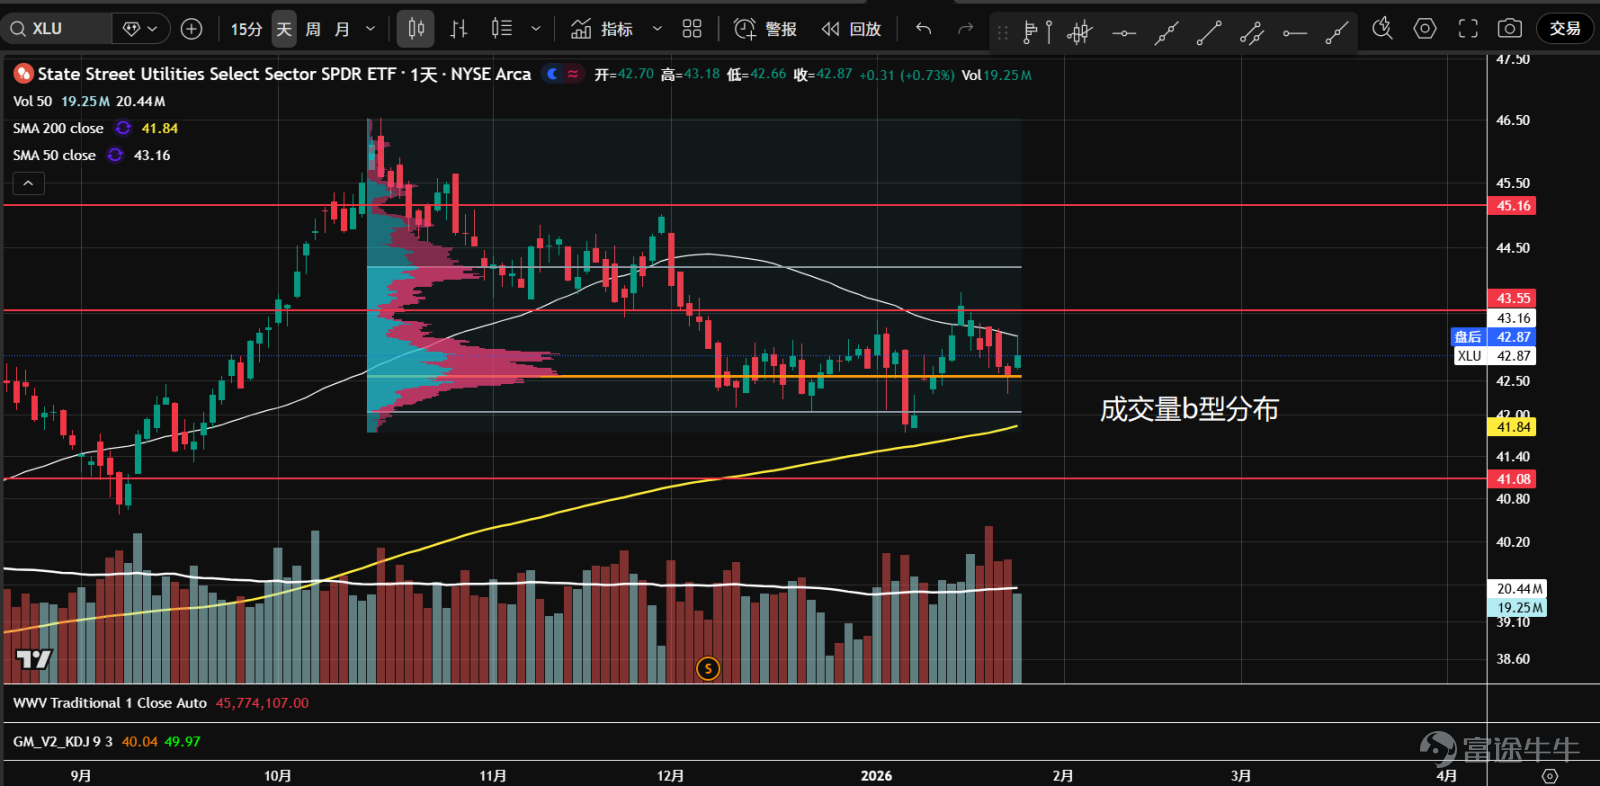Switch to the 15分 timeframe

click(x=246, y=29)
